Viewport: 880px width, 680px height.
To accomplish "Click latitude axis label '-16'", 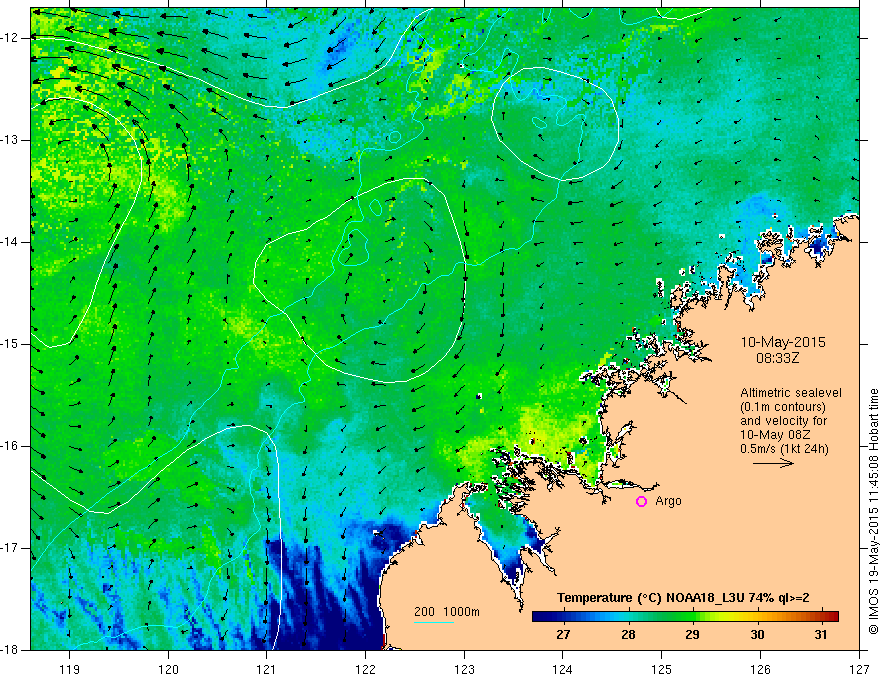I will coord(10,446).
